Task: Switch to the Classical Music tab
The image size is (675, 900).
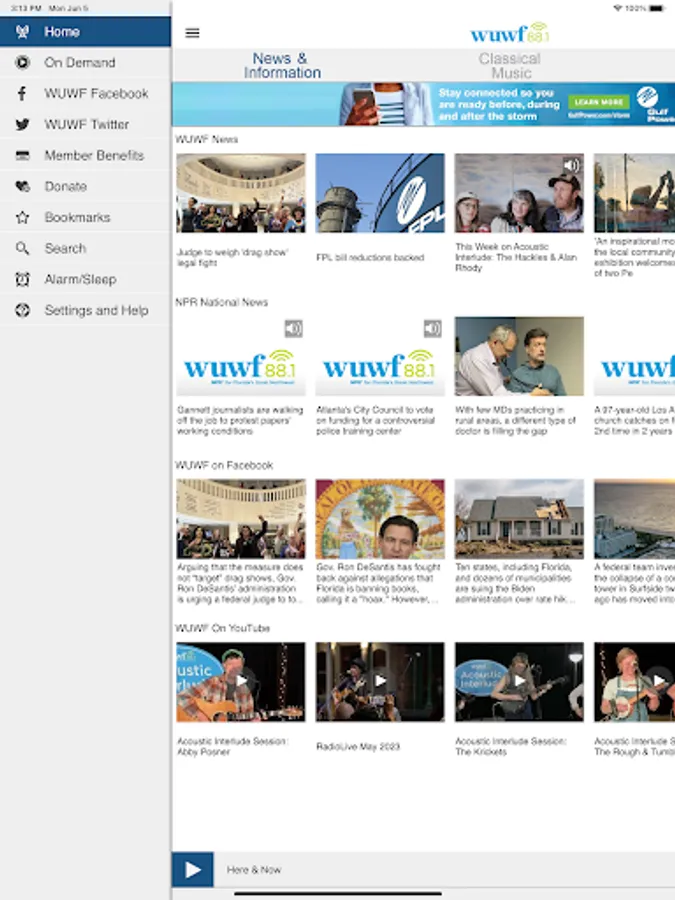Action: [x=510, y=65]
